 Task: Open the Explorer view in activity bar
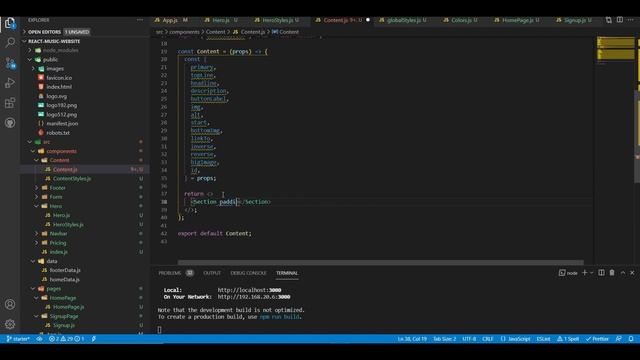pos(10,23)
